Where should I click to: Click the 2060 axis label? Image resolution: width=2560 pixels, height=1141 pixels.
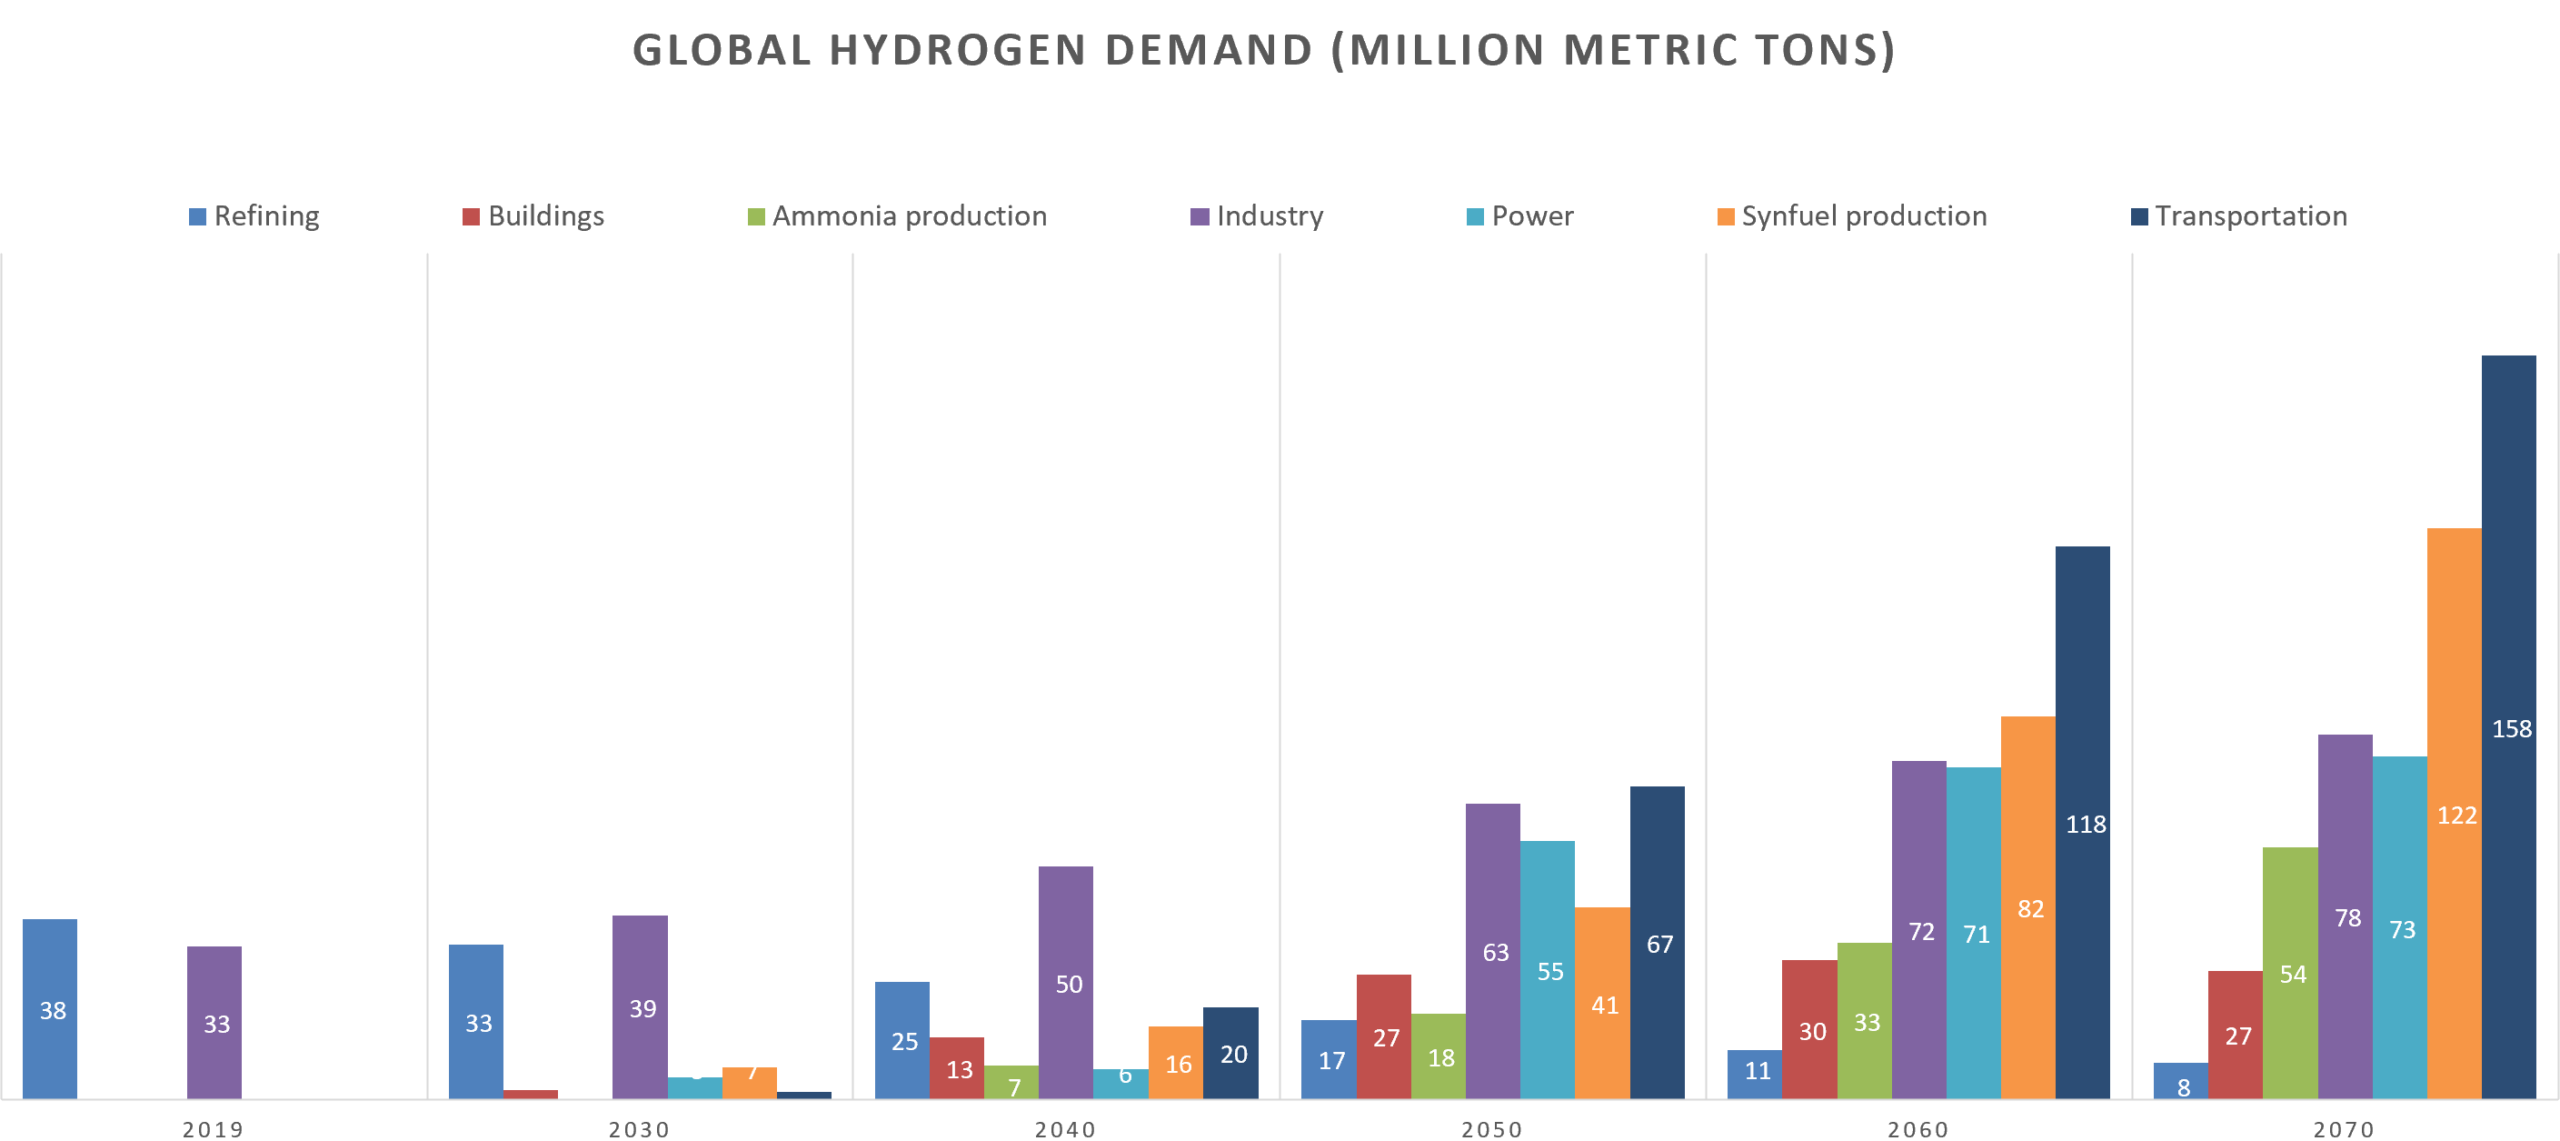(x=1918, y=1129)
